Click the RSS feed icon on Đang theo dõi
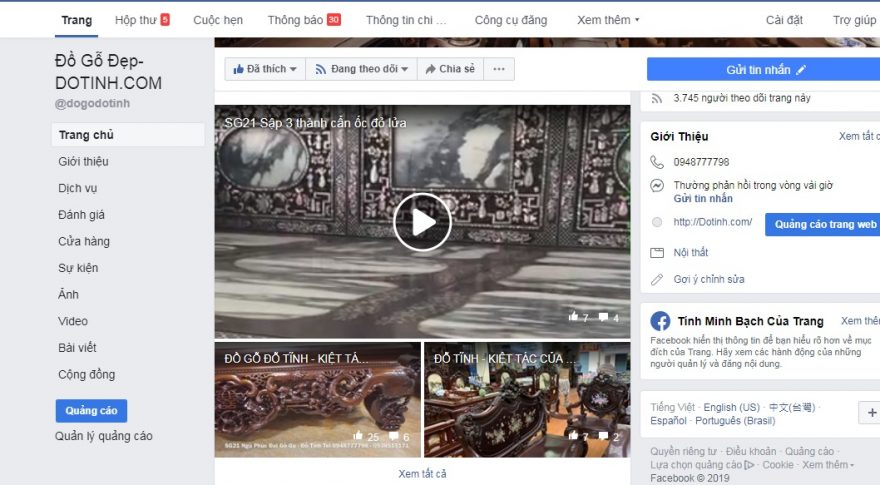 [x=320, y=69]
